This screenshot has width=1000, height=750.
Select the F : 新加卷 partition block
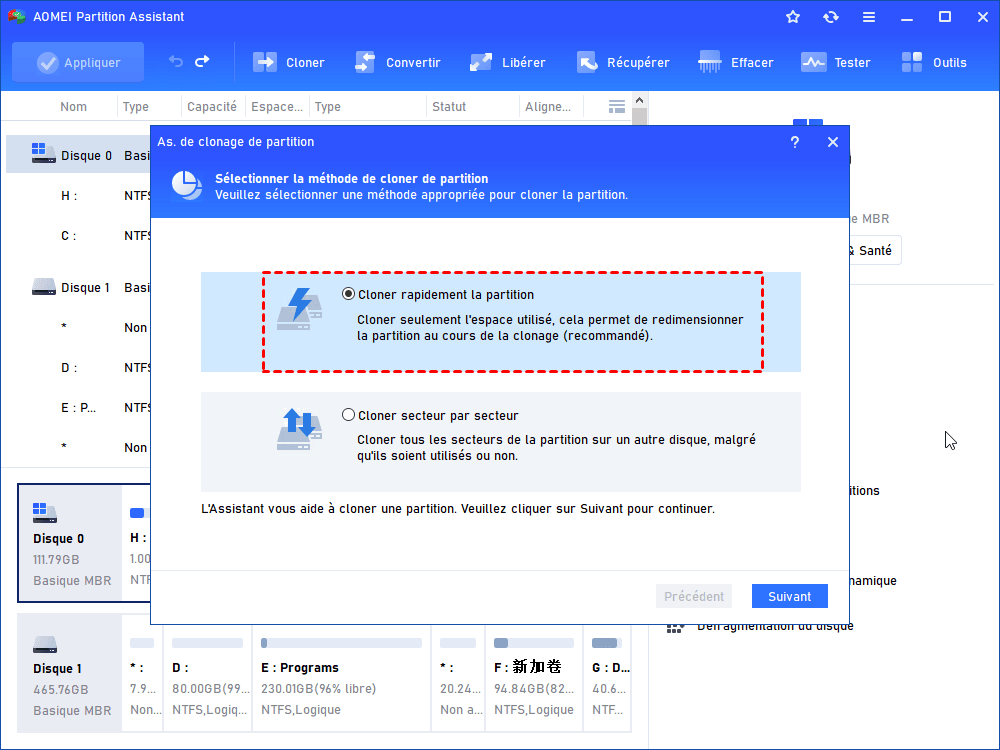point(534,679)
